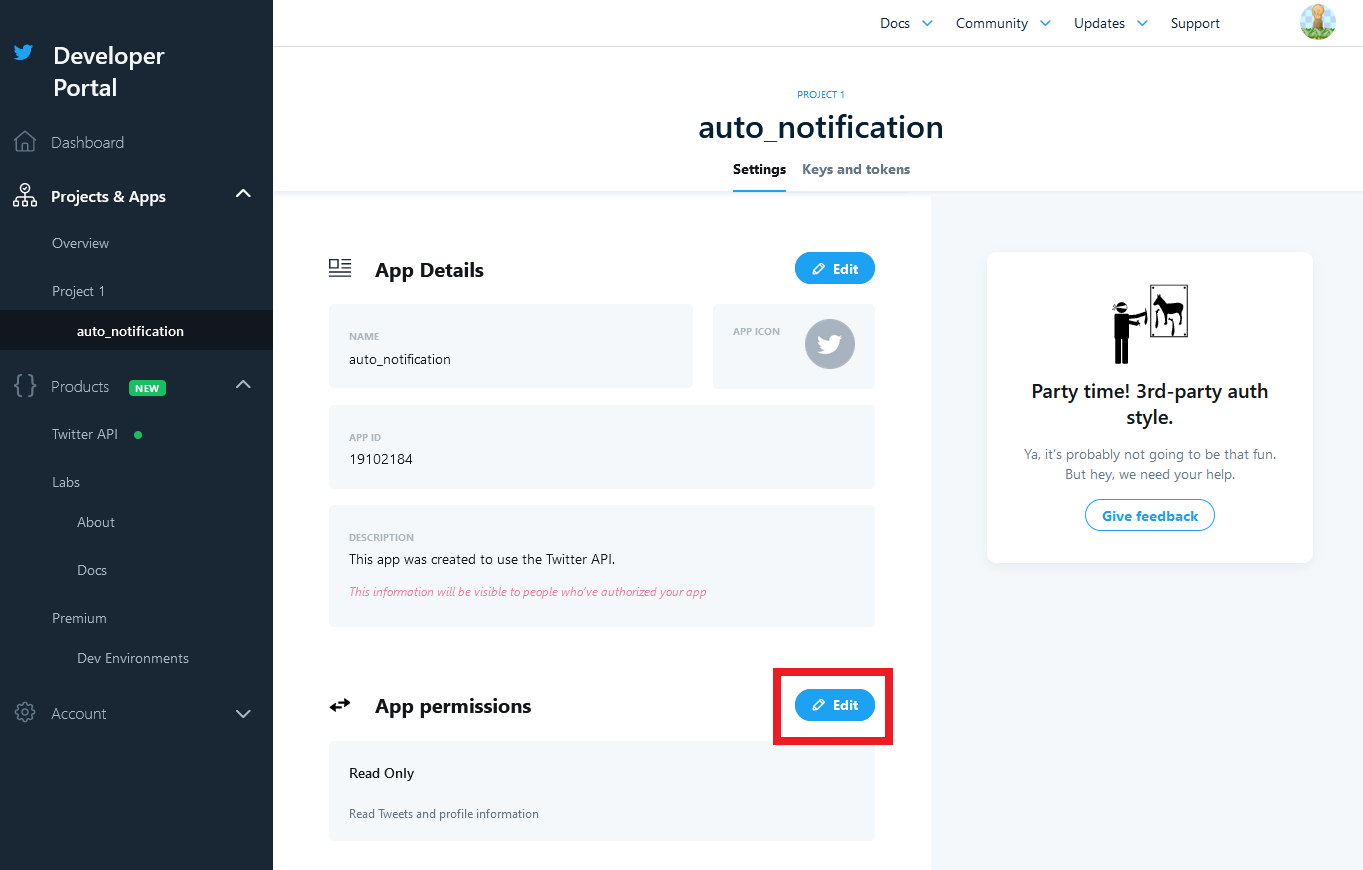Edit the App permissions

pos(835,705)
